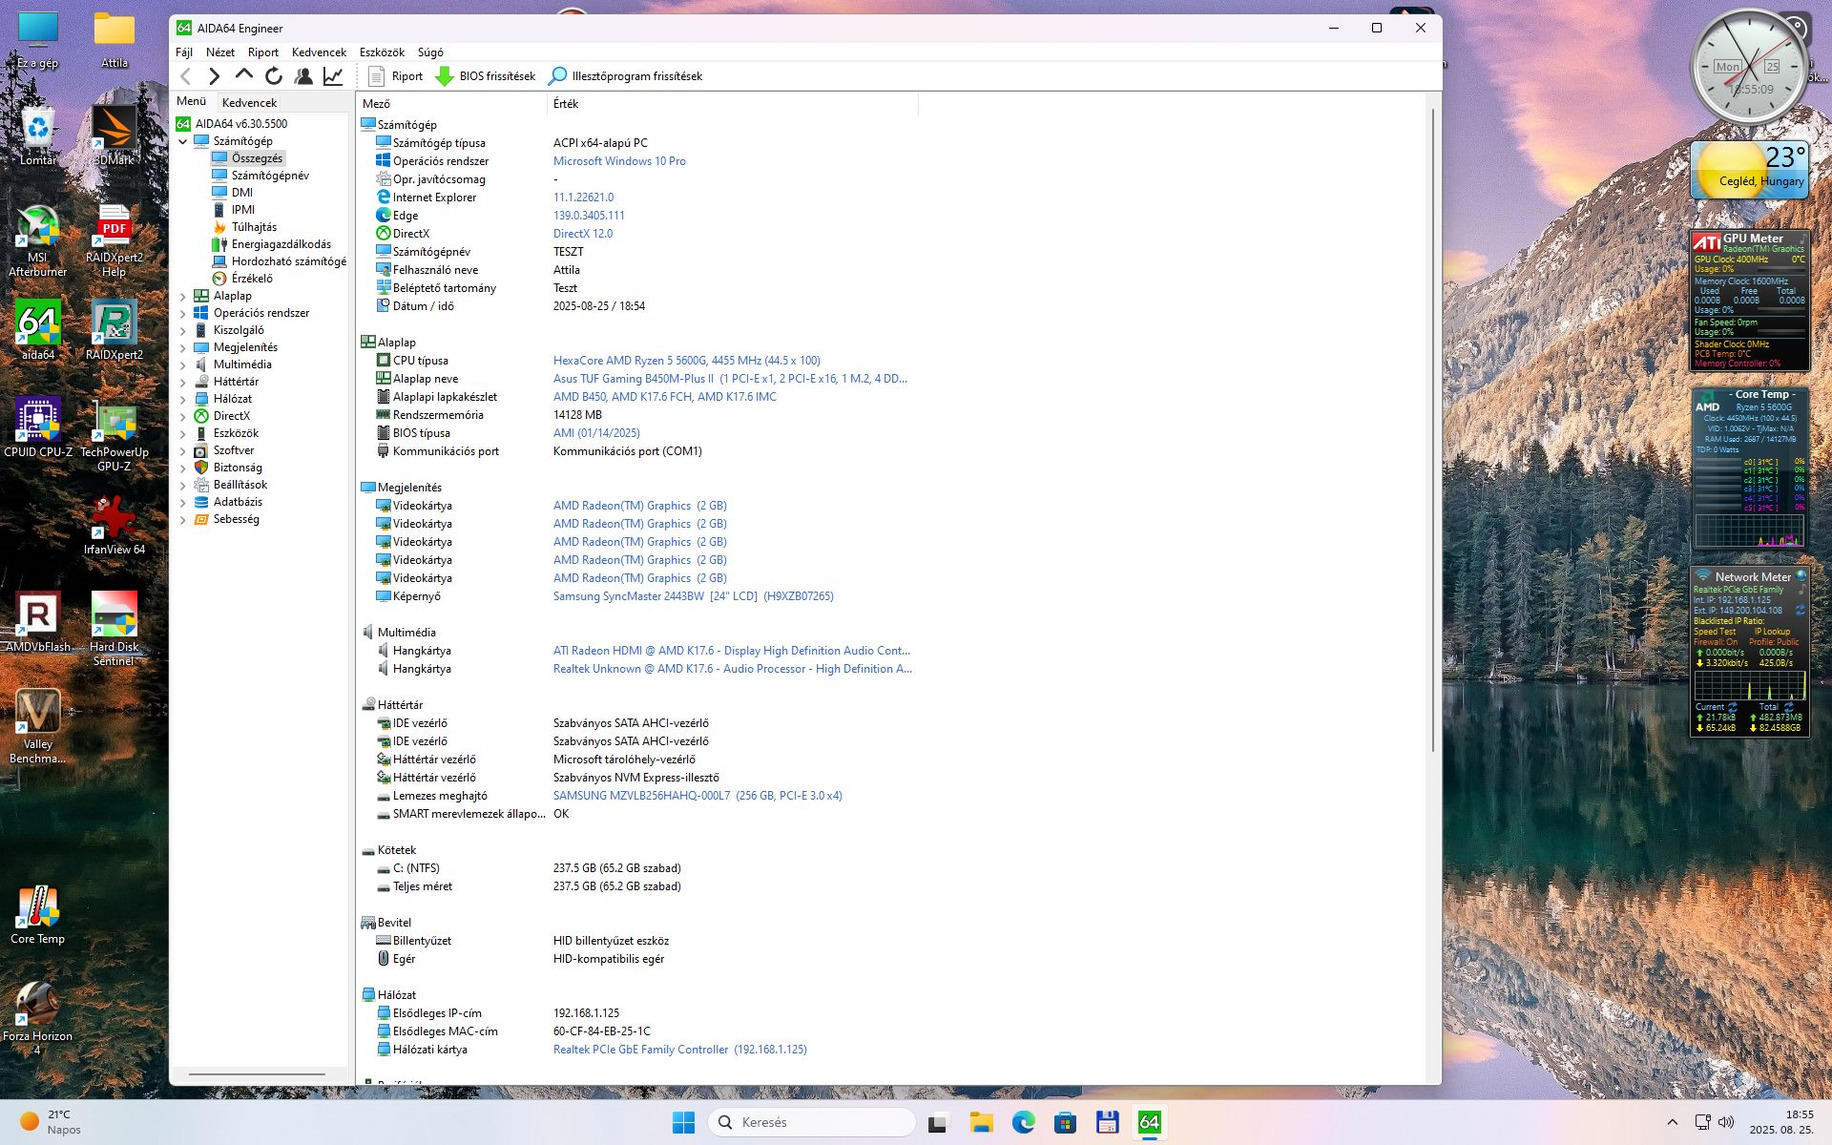This screenshot has width=1832, height=1145.
Task: Expand the Megjelenítés tree node
Action: pos(184,348)
